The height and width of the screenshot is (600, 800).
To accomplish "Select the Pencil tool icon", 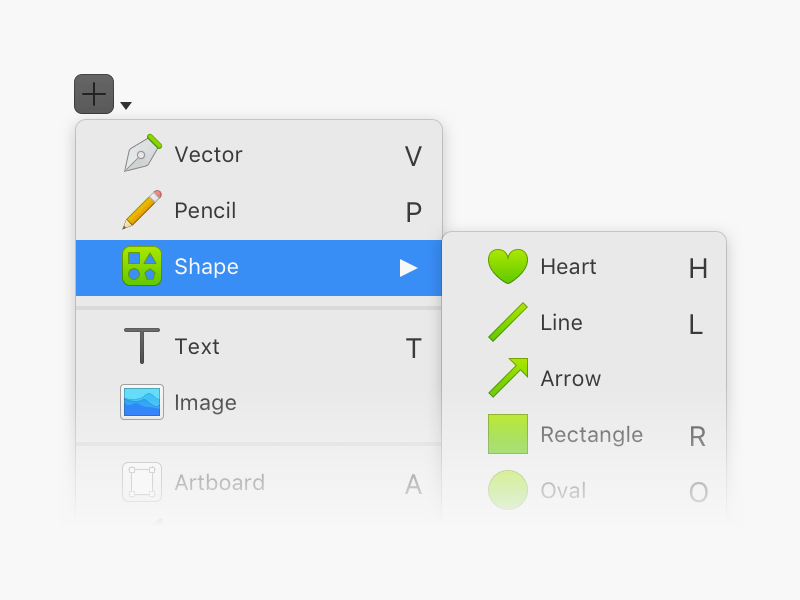I will pos(144,210).
